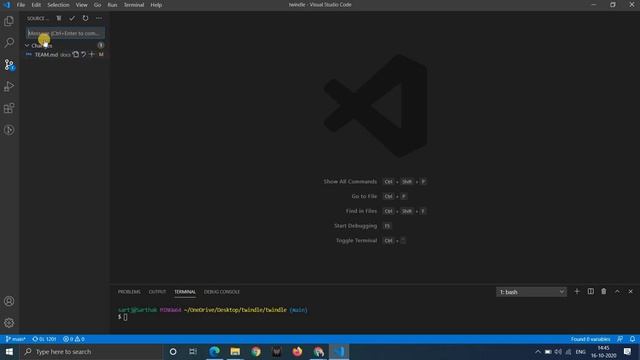The height and width of the screenshot is (360, 640).
Task: Open the Source Control view icon
Action: coord(9,64)
